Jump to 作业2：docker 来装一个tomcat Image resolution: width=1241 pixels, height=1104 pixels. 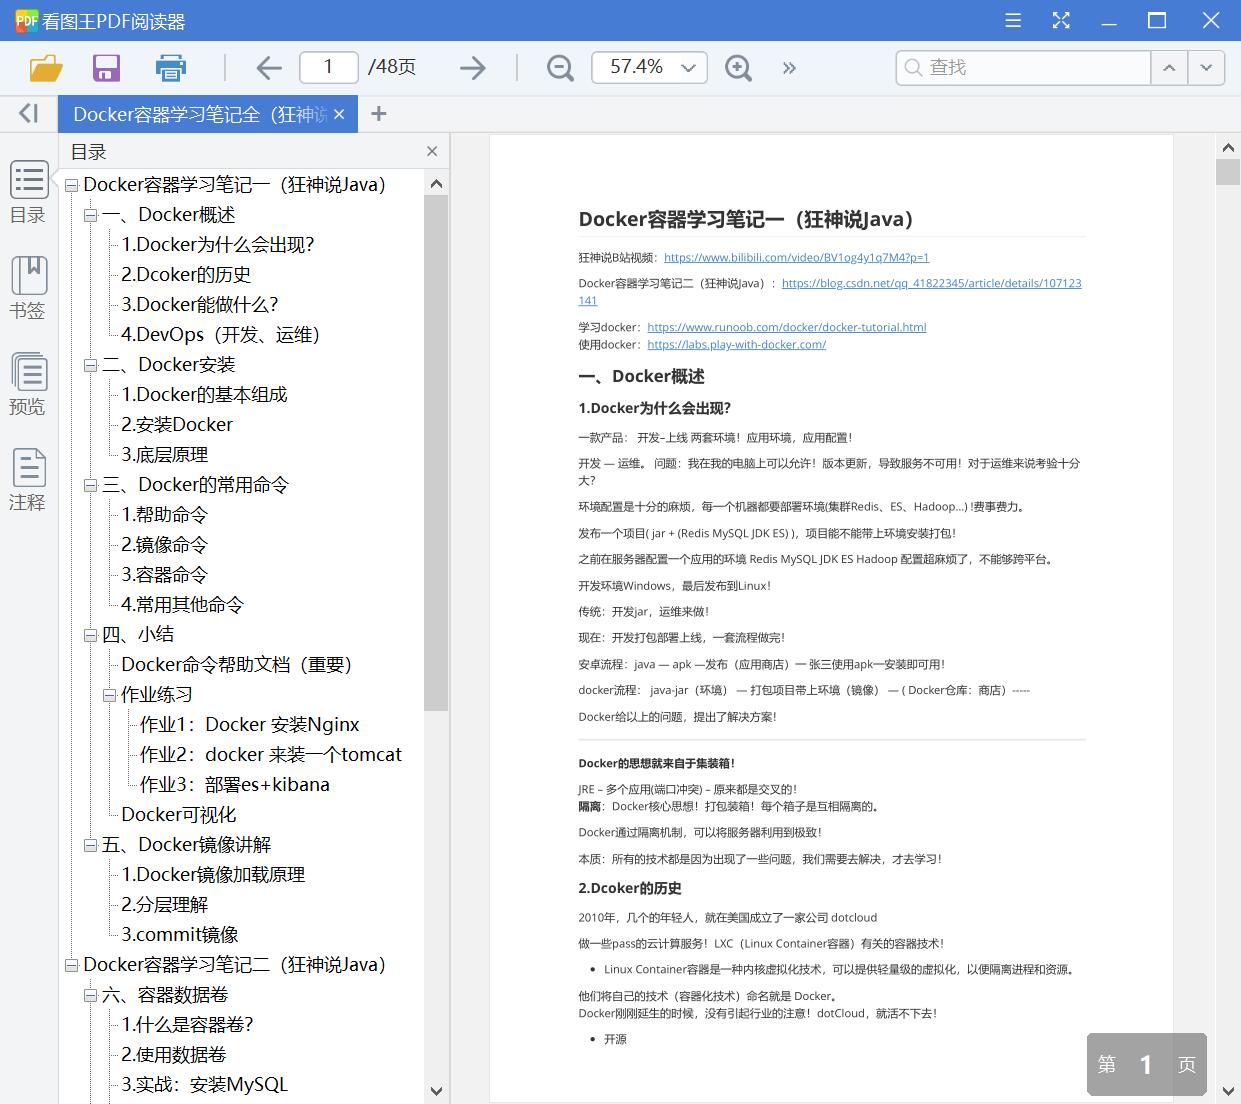(271, 755)
